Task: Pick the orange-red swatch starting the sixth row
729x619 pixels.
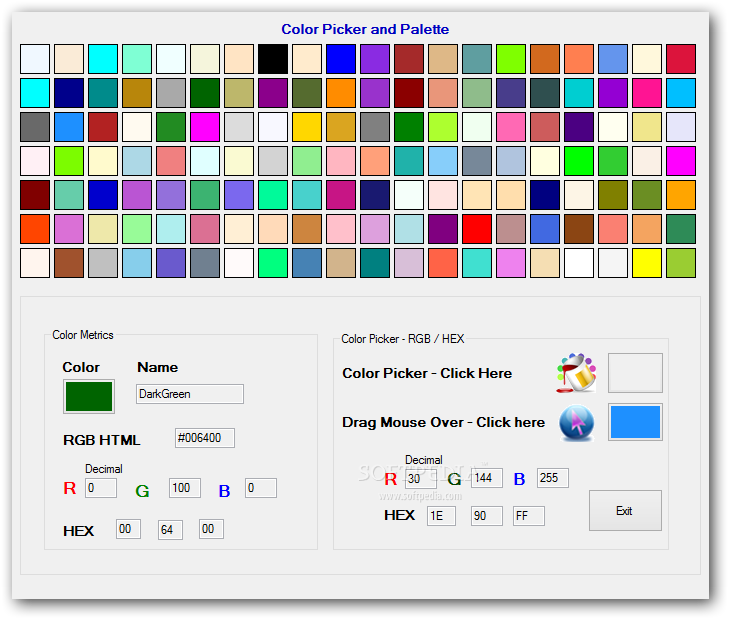Action: (x=35, y=229)
